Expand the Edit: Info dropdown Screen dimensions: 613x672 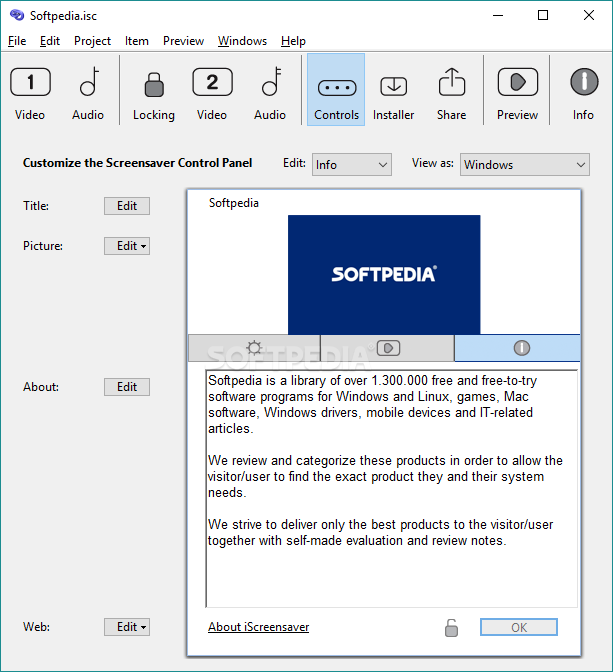(x=352, y=165)
